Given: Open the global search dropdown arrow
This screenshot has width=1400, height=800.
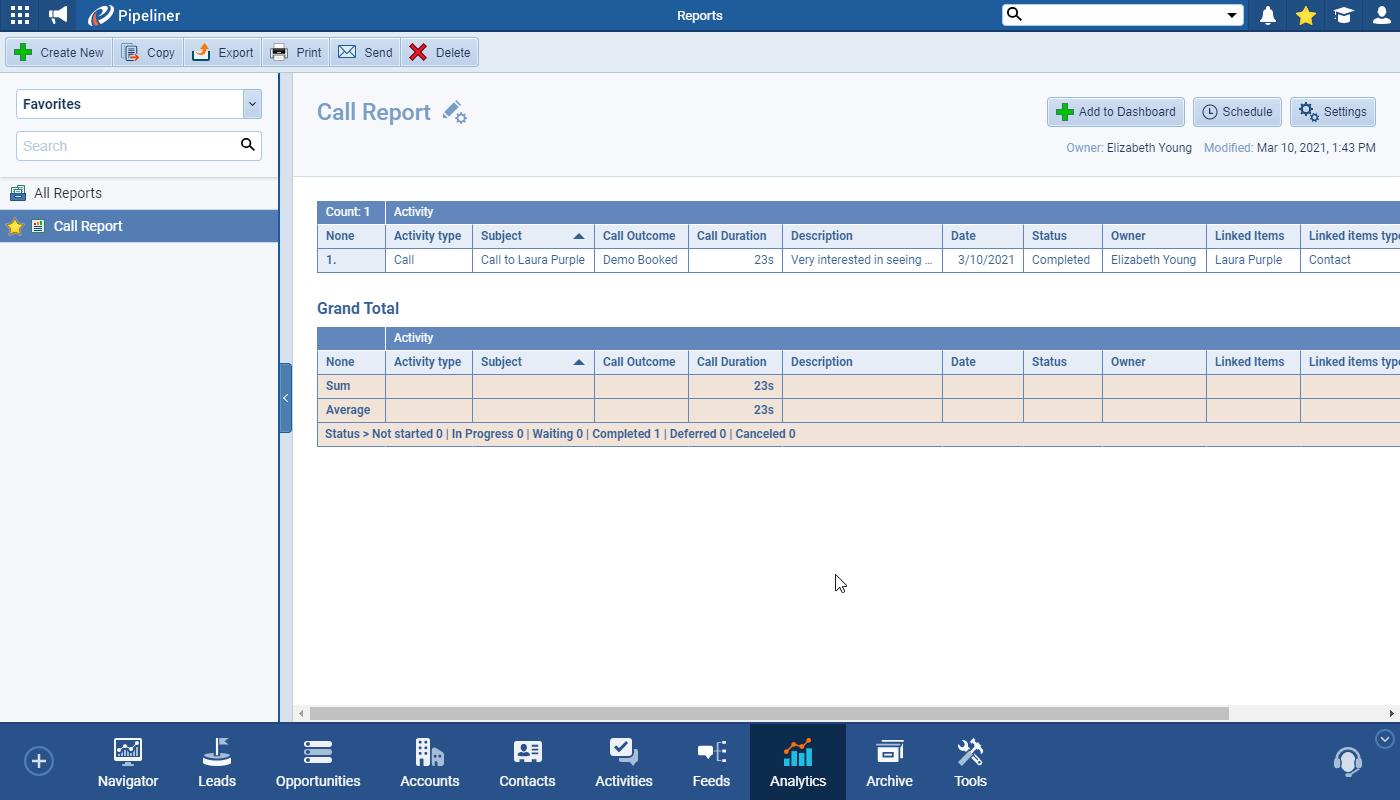Looking at the screenshot, I should point(1232,15).
